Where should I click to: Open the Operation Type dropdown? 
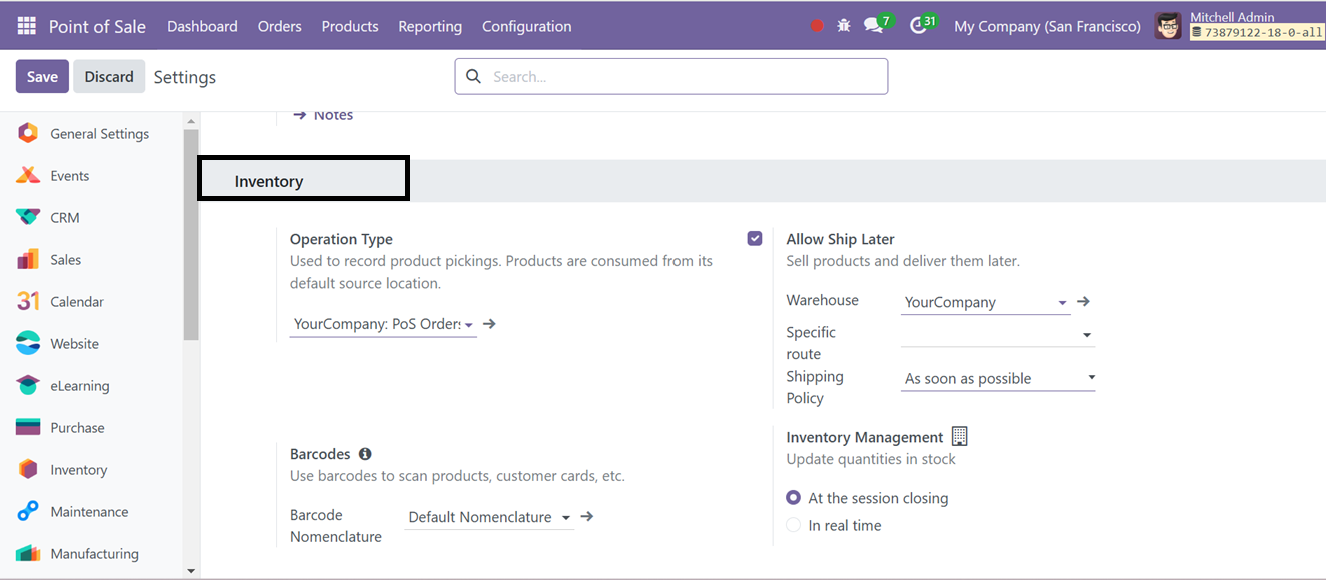coord(383,324)
